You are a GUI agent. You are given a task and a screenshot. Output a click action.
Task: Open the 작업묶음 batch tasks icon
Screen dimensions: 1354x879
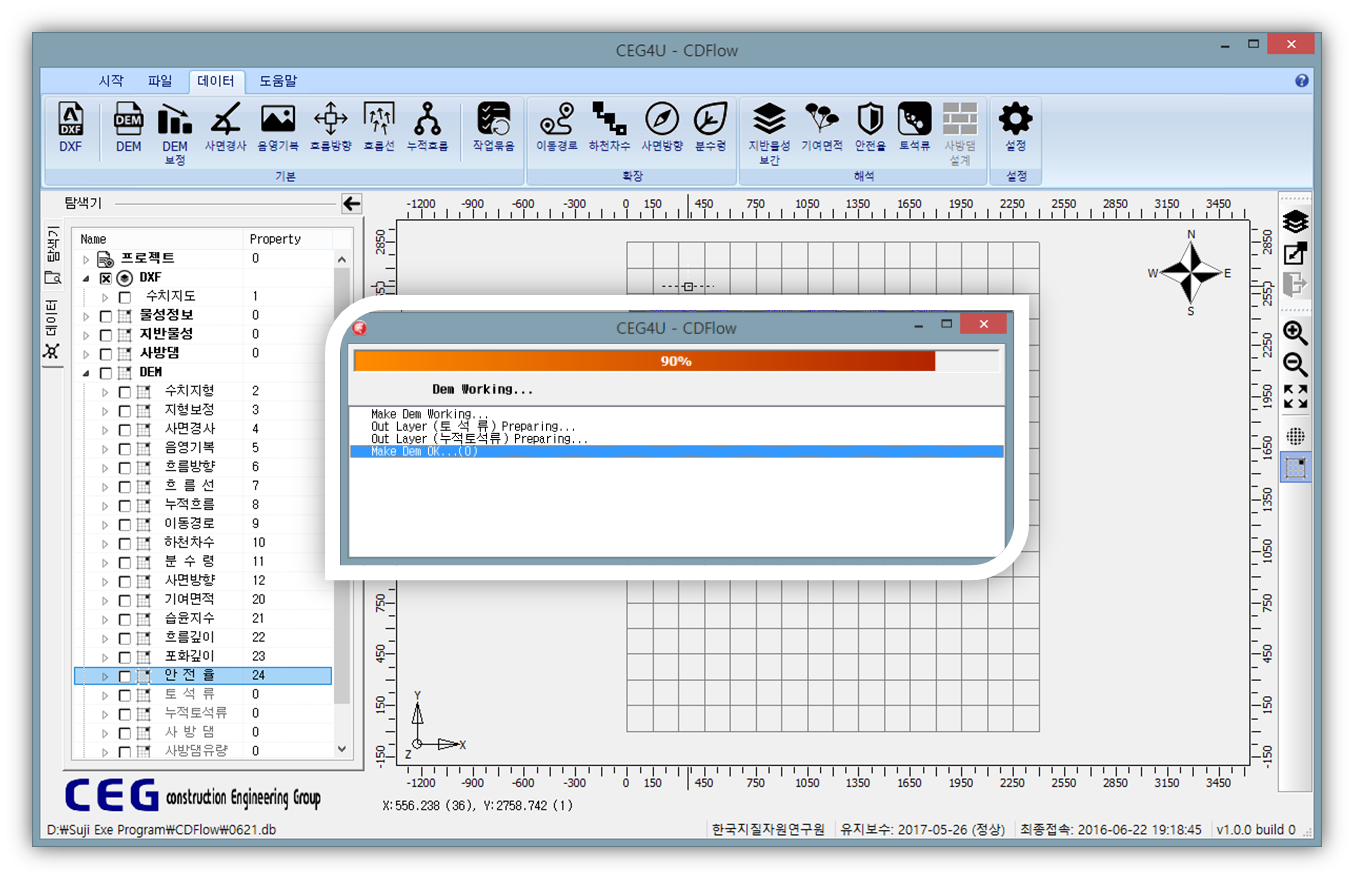(493, 119)
